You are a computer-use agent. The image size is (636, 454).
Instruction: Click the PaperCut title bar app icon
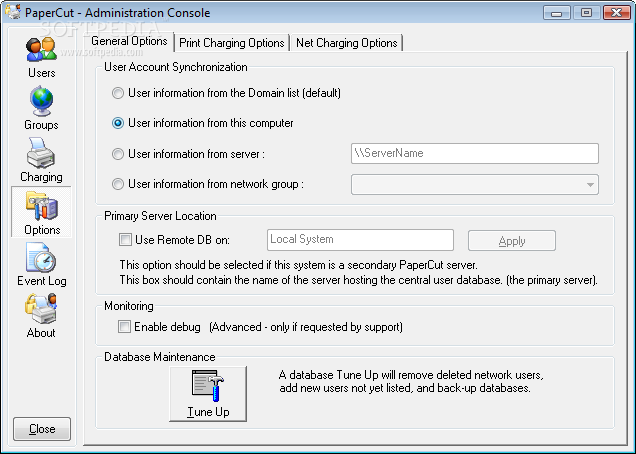coord(13,11)
